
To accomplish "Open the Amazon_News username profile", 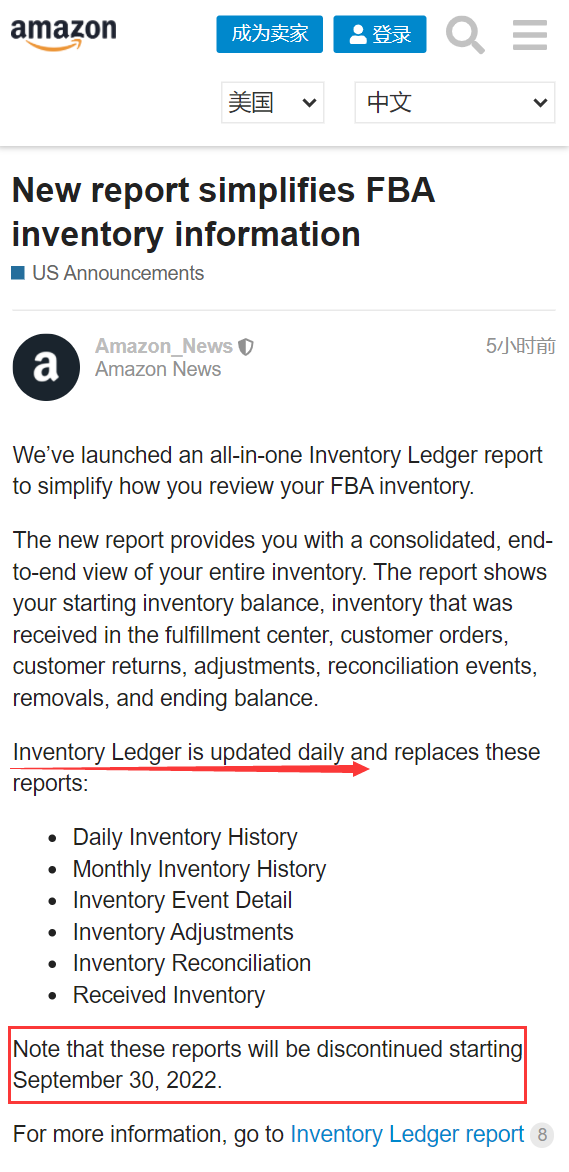I will (164, 346).
